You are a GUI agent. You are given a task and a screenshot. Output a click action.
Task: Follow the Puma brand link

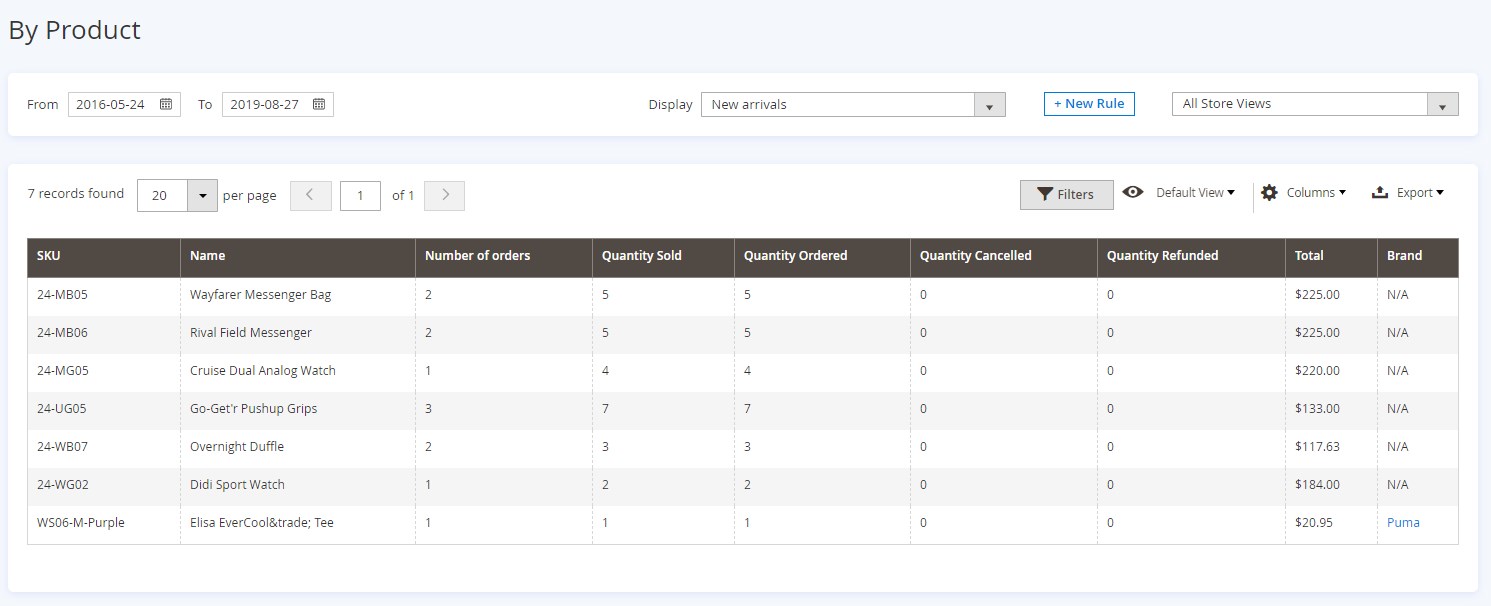1403,522
